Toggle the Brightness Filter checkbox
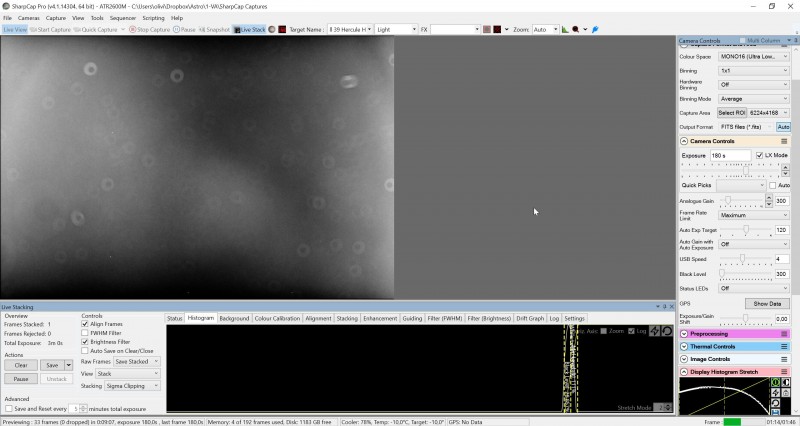 point(85,342)
